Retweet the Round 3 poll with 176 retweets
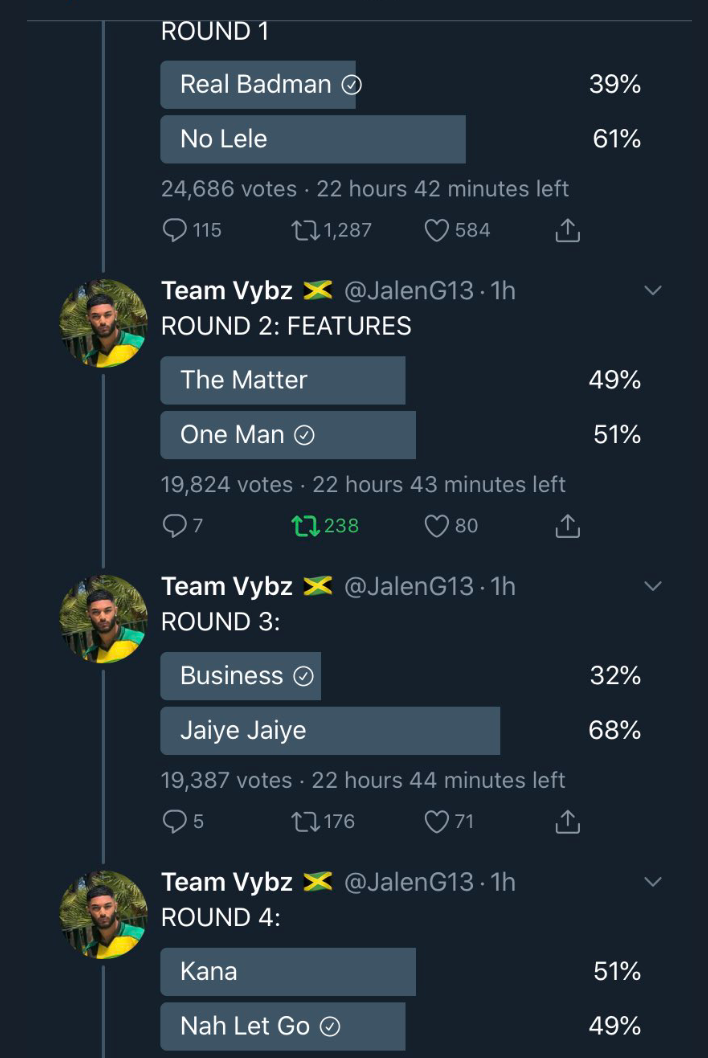Image resolution: width=708 pixels, height=1058 pixels. [x=303, y=821]
